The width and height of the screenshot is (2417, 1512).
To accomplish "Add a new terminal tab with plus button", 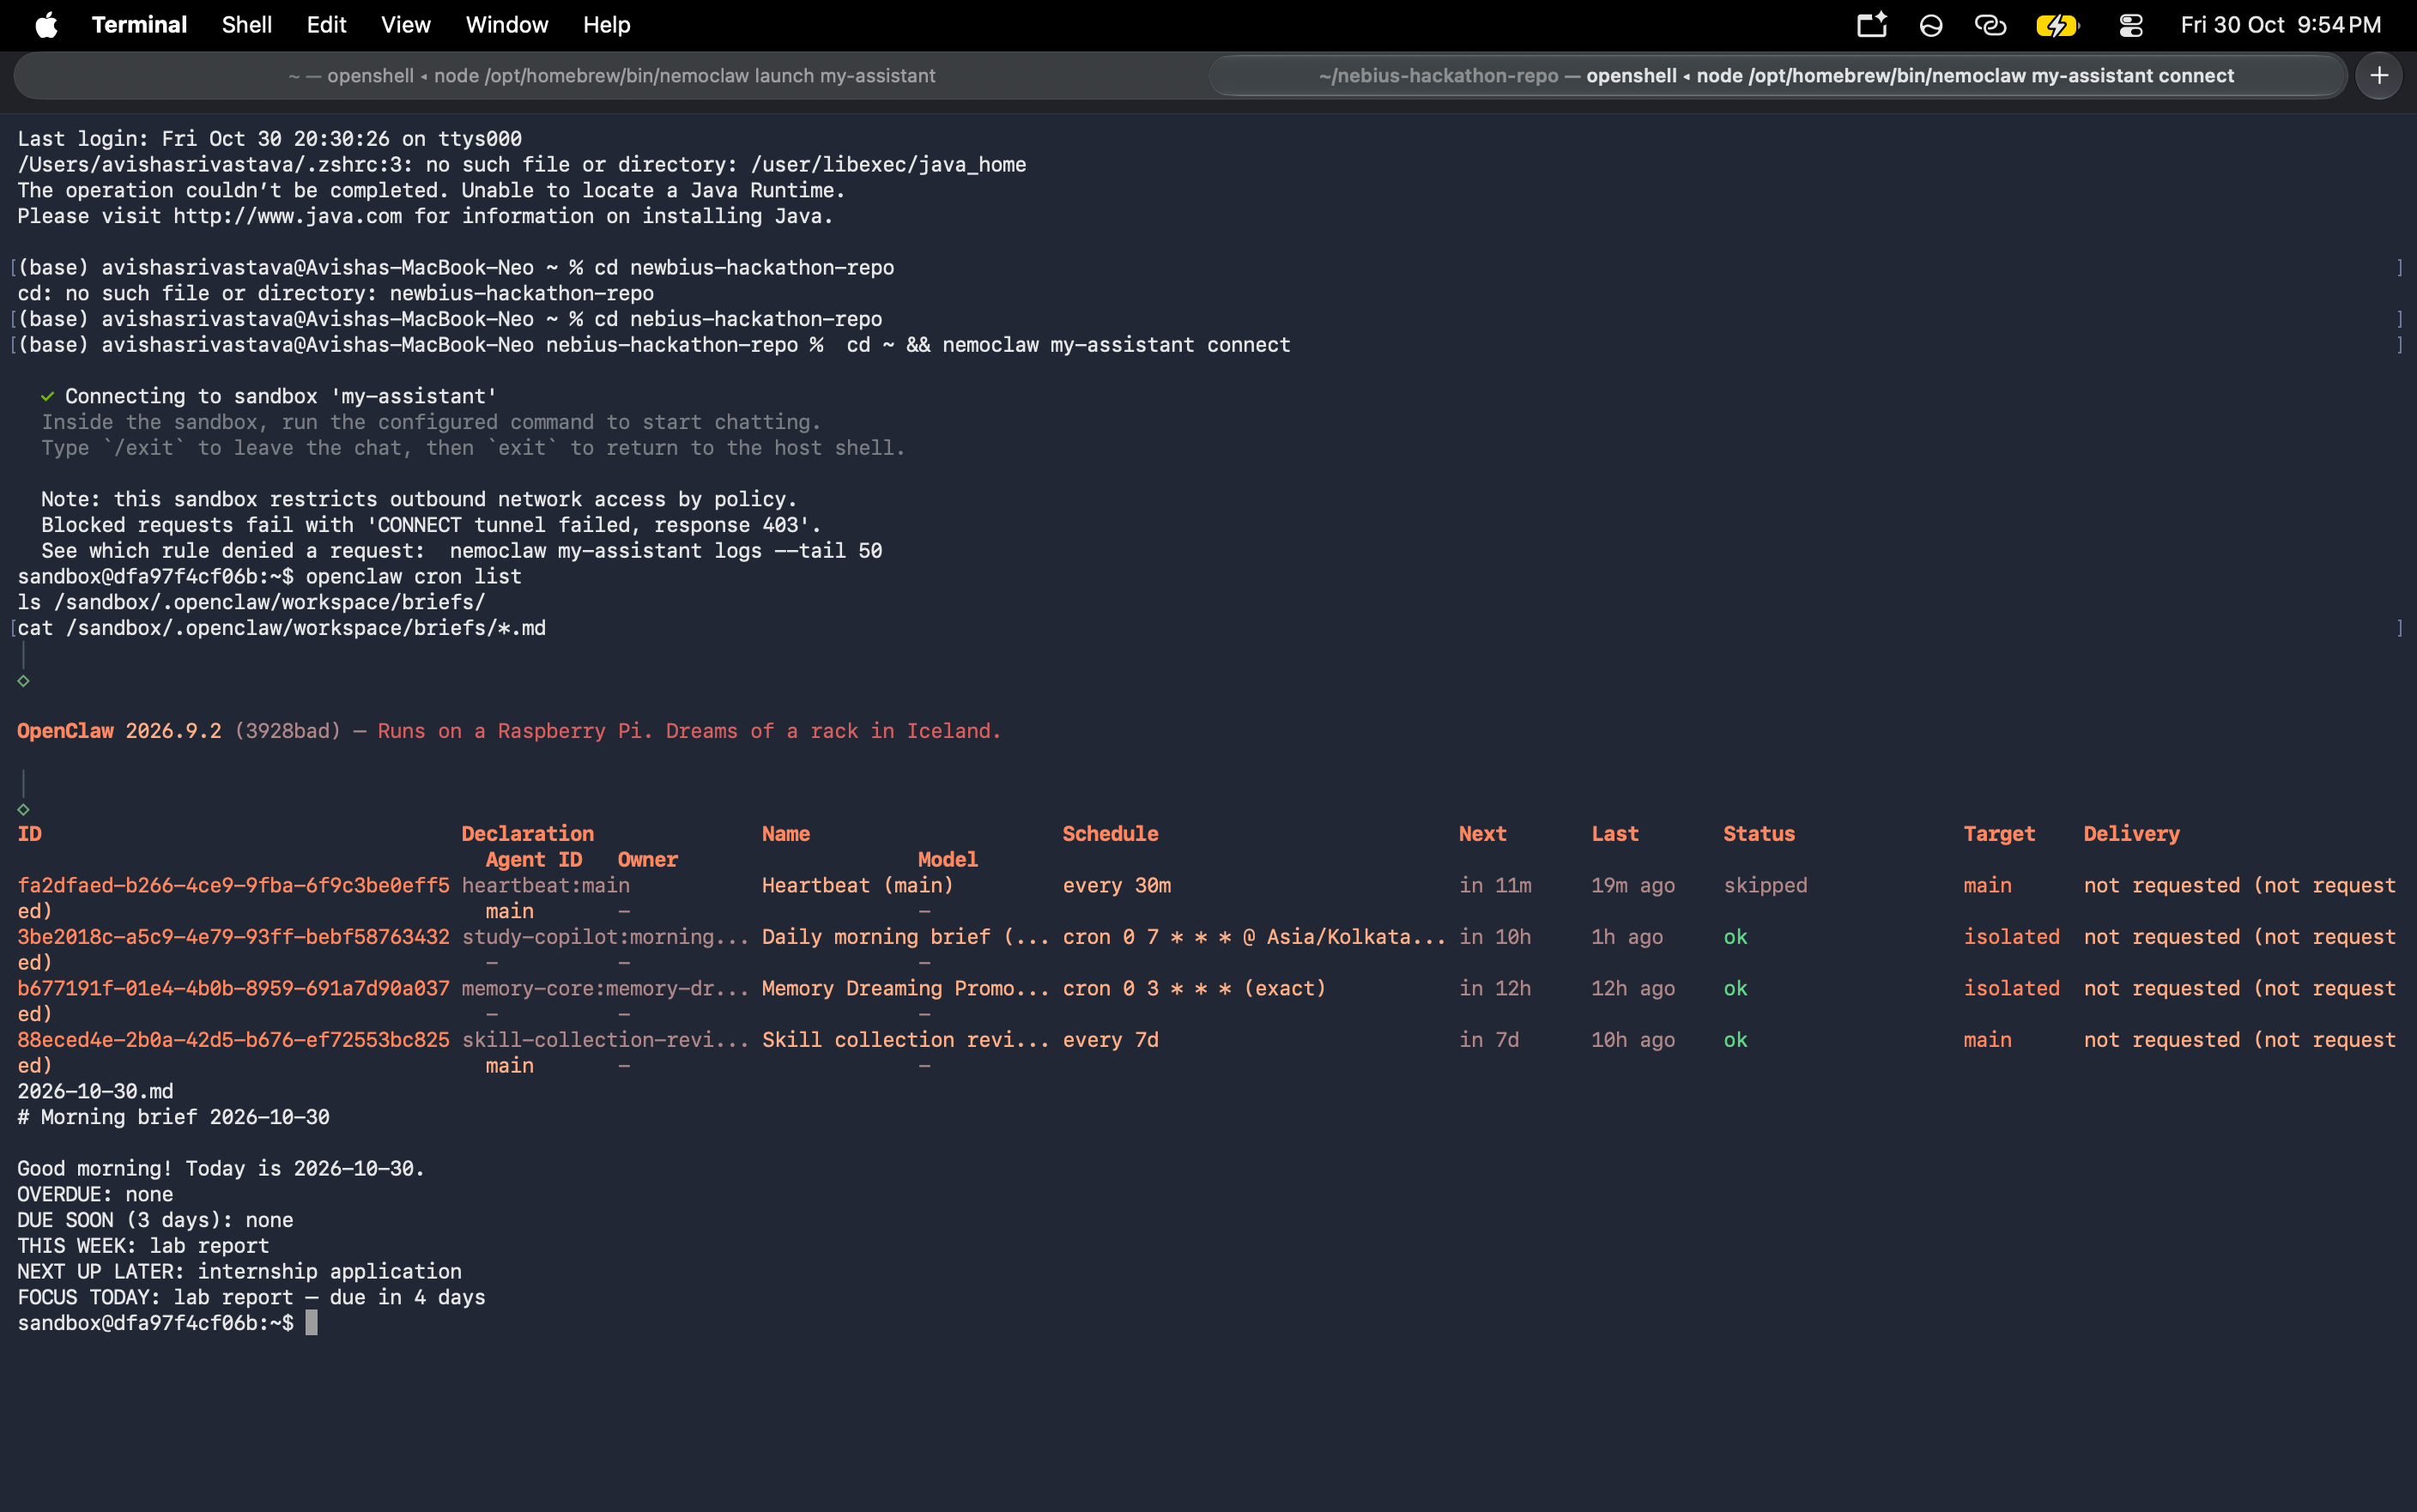I will coord(2379,76).
